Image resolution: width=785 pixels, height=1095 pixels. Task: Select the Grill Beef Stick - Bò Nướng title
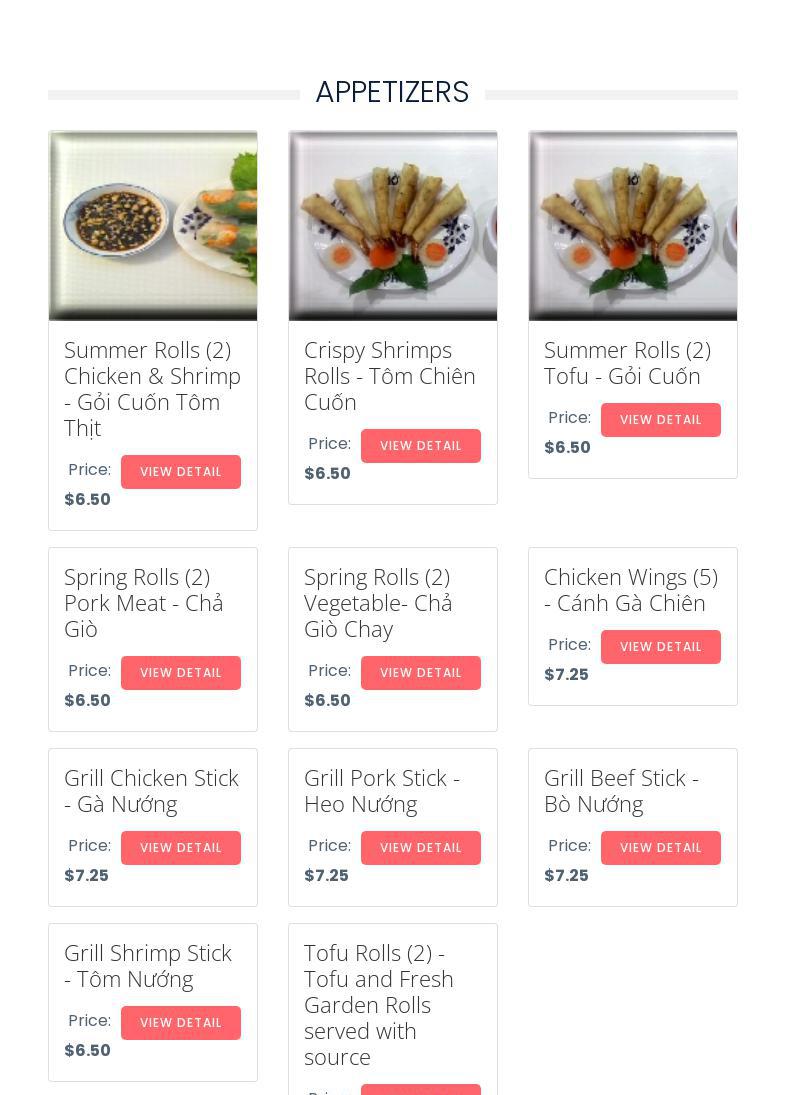[621, 791]
